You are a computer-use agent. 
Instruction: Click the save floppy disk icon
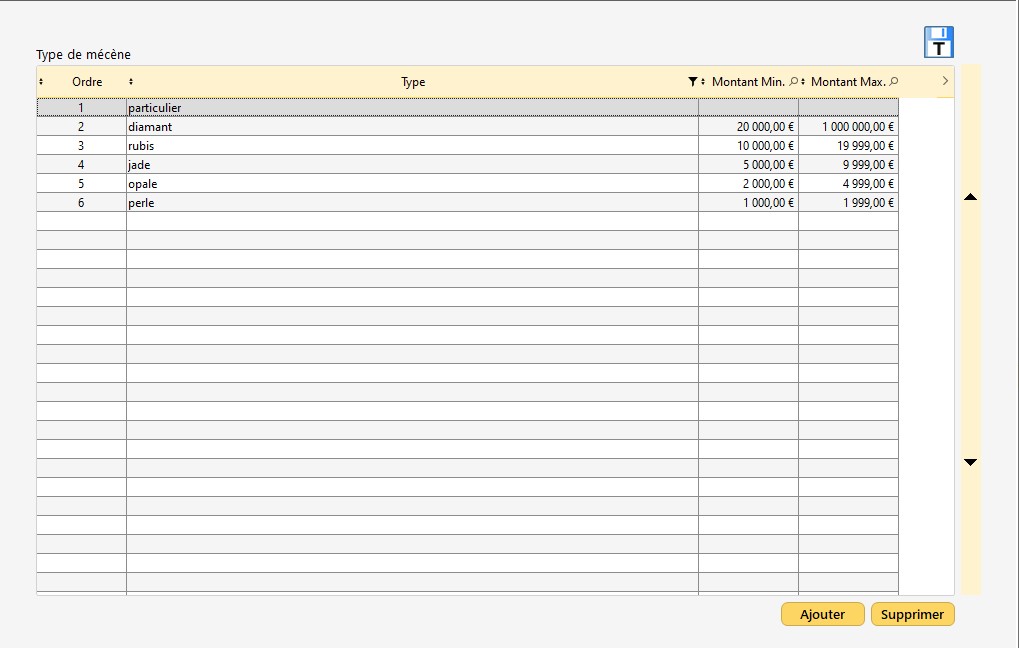pyautogui.click(x=938, y=42)
